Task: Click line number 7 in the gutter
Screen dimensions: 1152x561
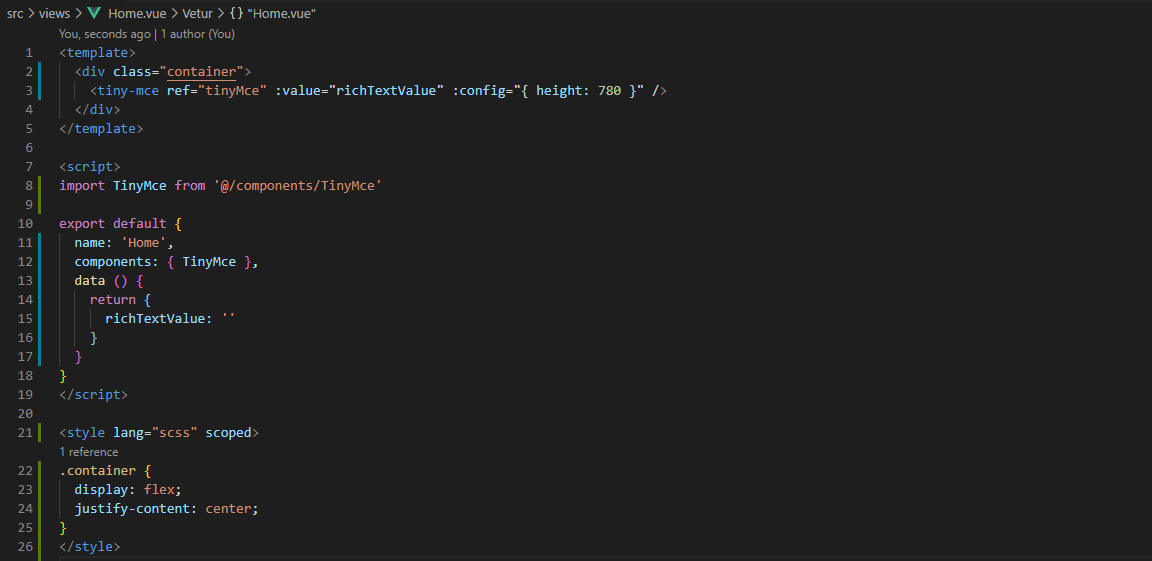Action: click(x=29, y=167)
